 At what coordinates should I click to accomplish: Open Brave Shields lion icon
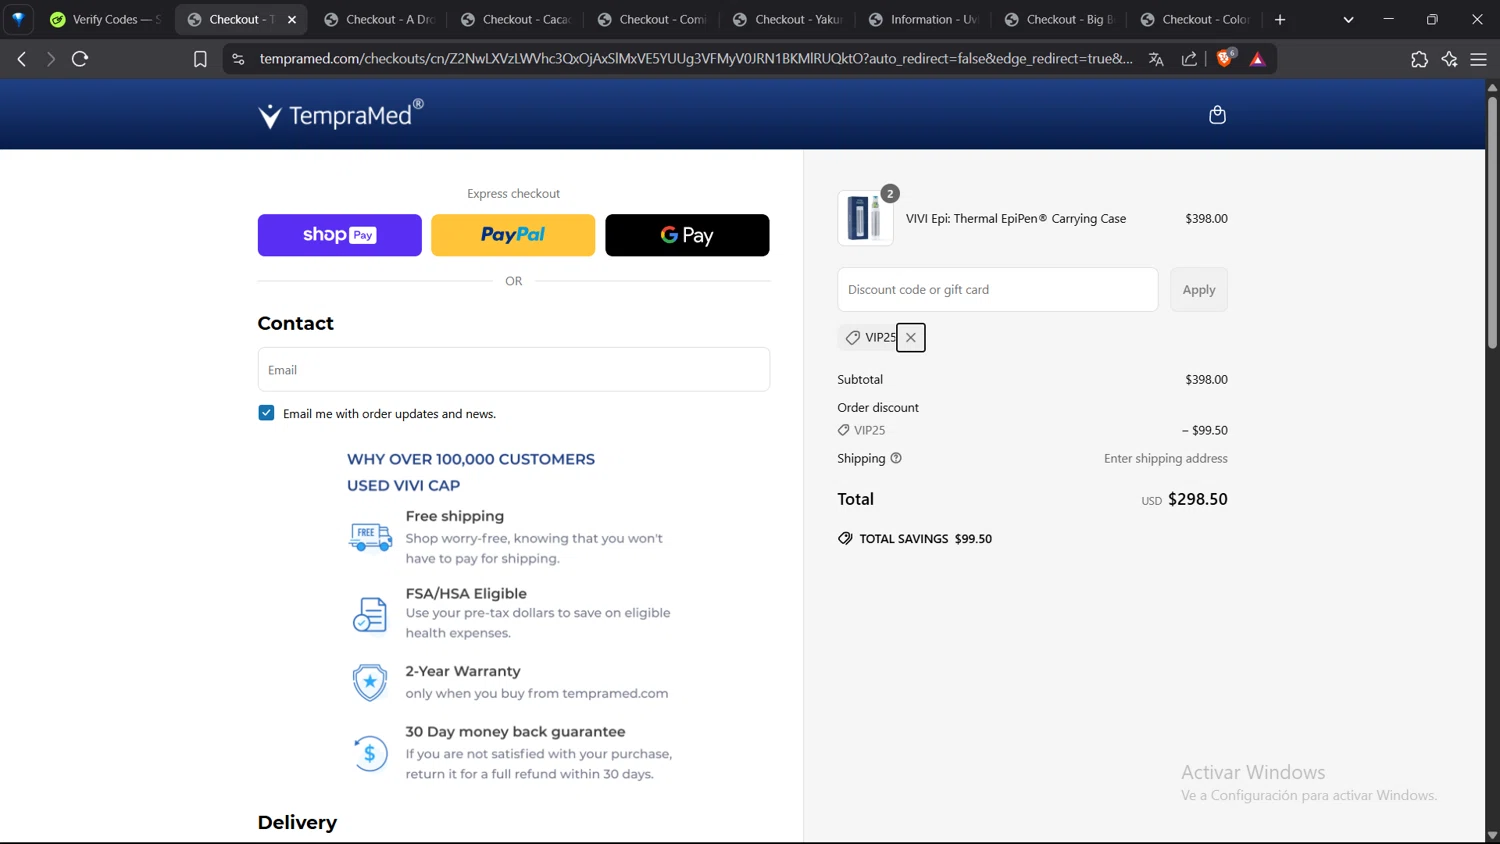(1225, 59)
